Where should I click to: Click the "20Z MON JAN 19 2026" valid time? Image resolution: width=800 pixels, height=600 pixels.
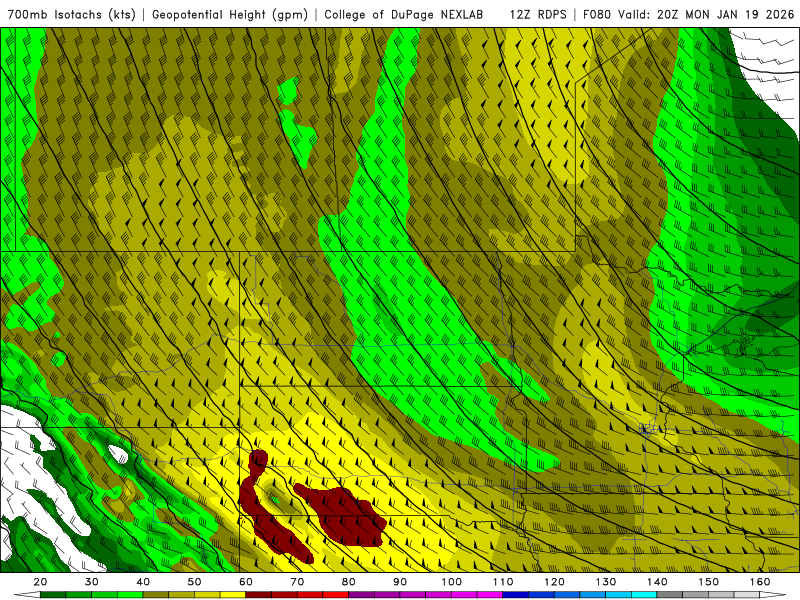pos(728,14)
